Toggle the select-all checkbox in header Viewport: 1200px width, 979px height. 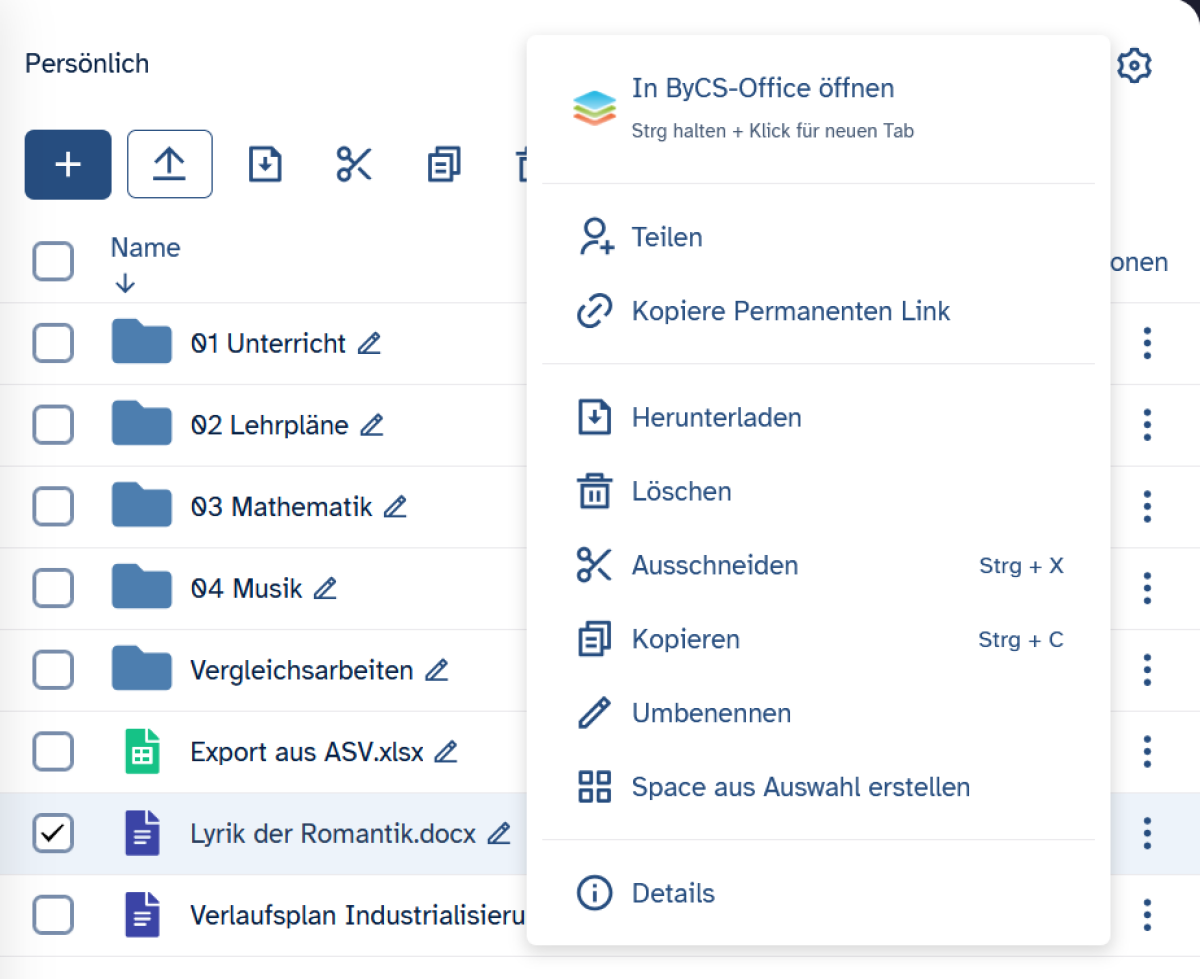click(53, 262)
